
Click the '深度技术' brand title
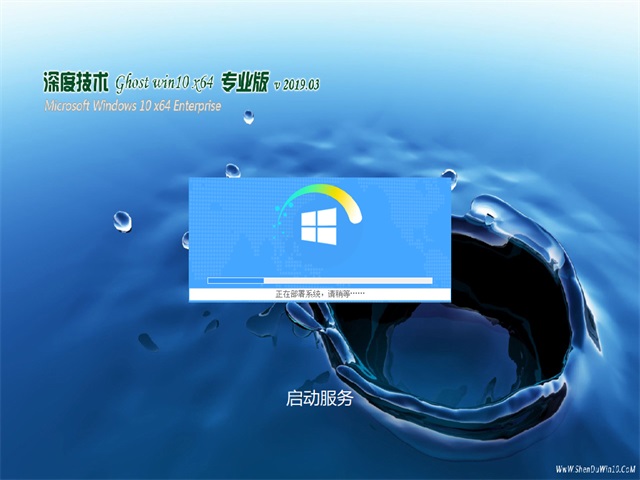tap(76, 82)
